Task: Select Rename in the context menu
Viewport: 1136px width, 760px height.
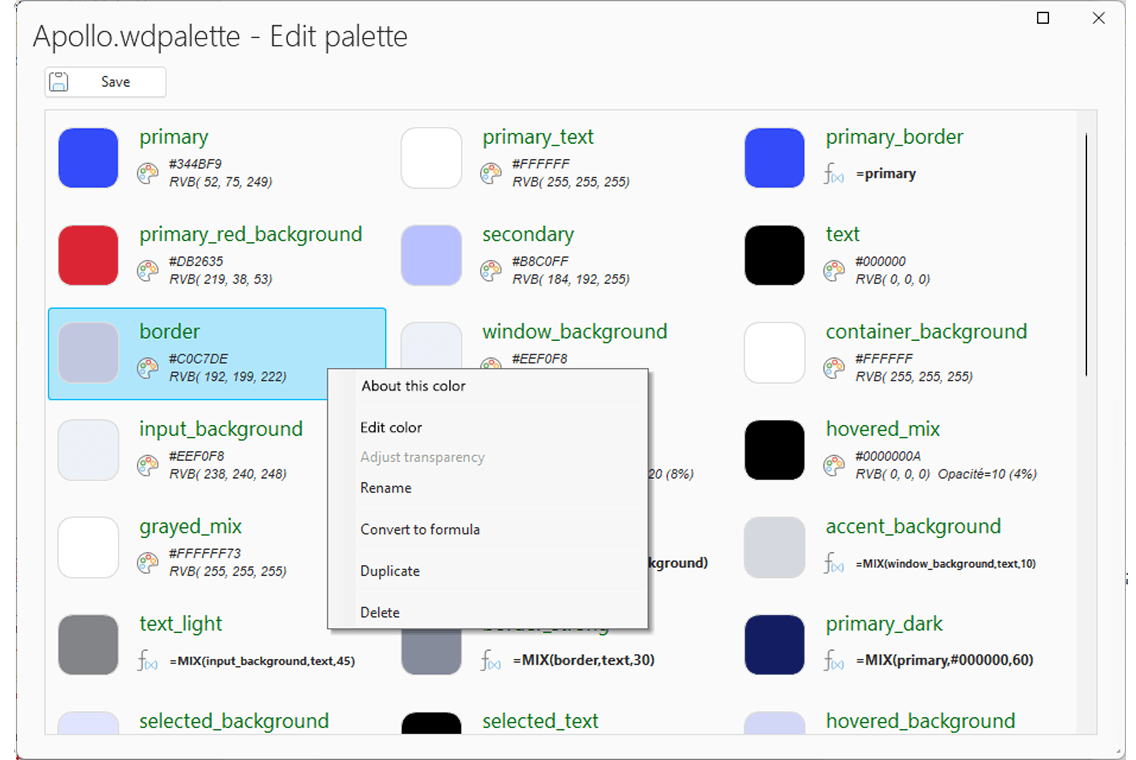Action: click(386, 488)
